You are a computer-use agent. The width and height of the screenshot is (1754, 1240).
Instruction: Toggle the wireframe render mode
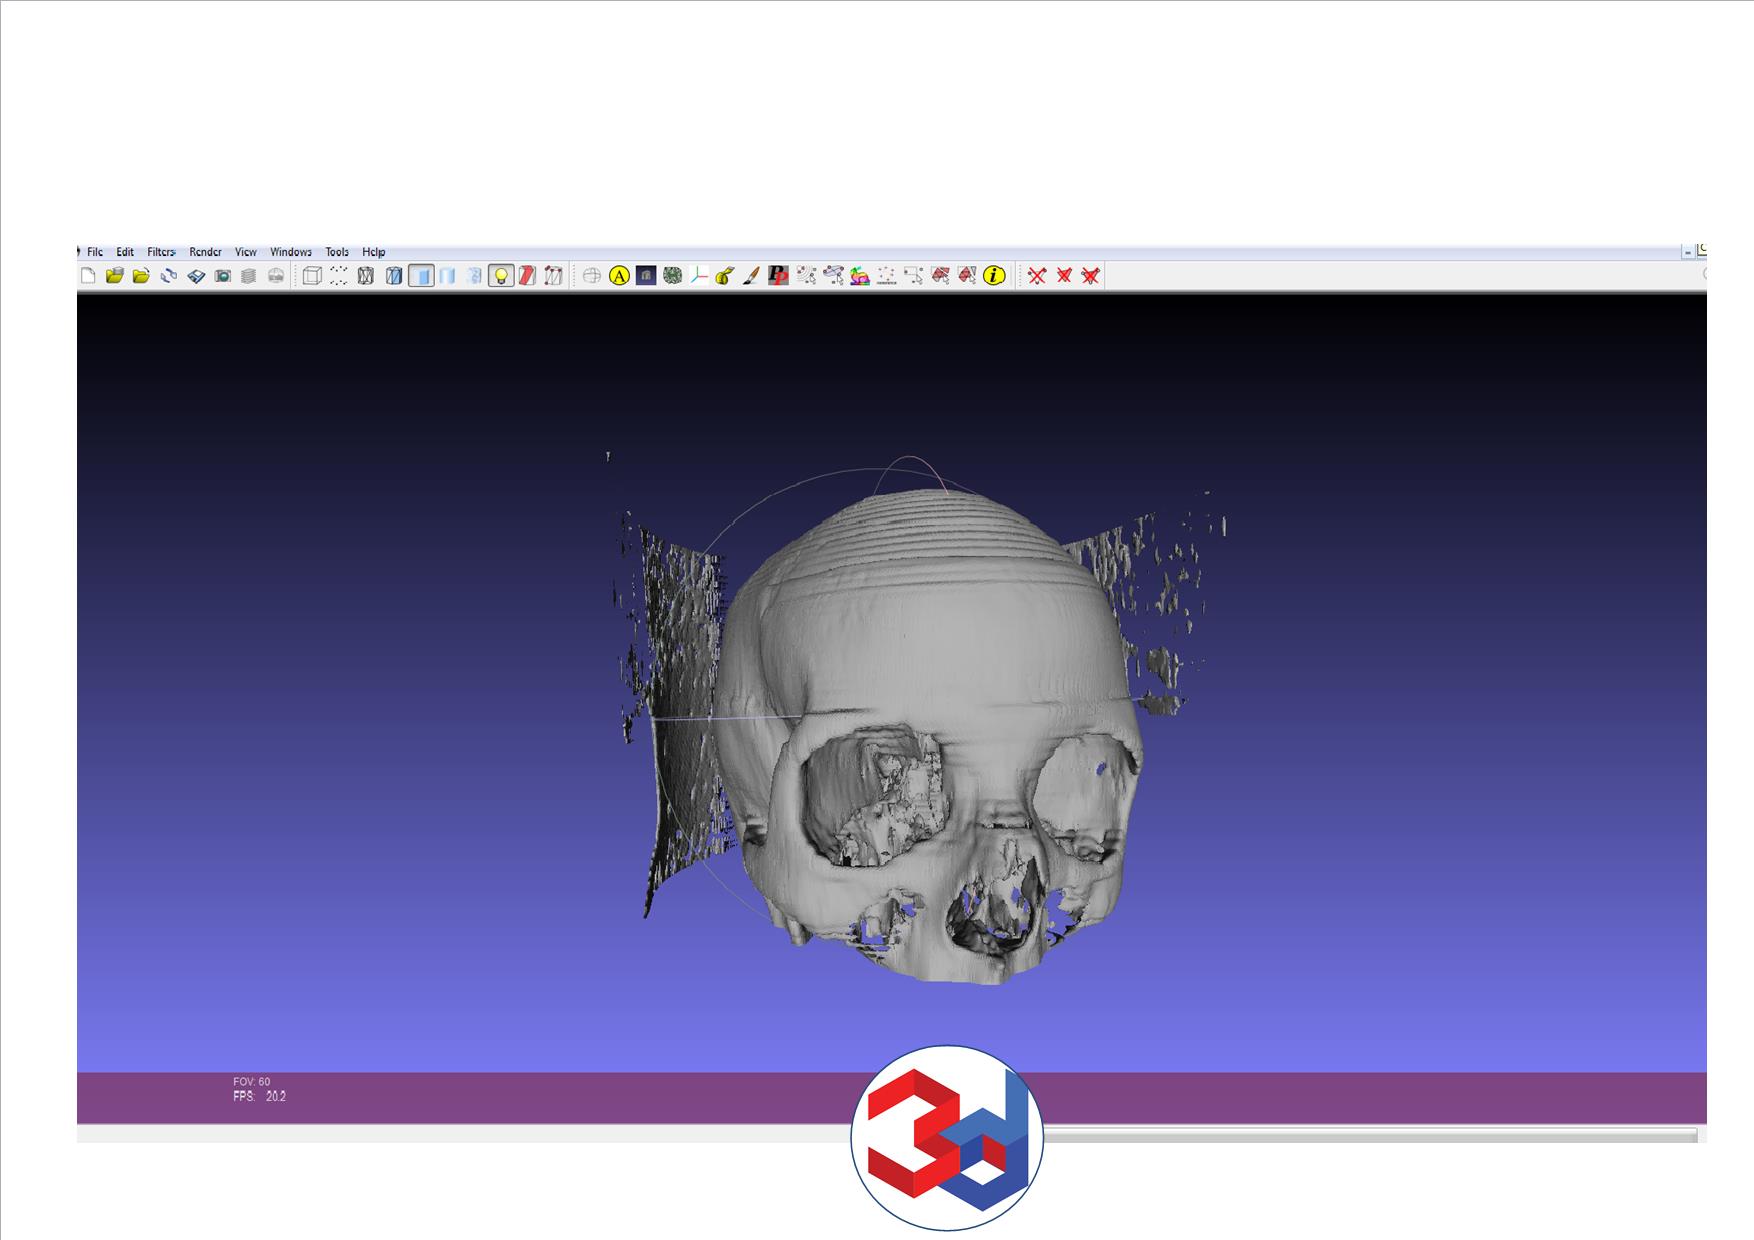click(x=366, y=276)
